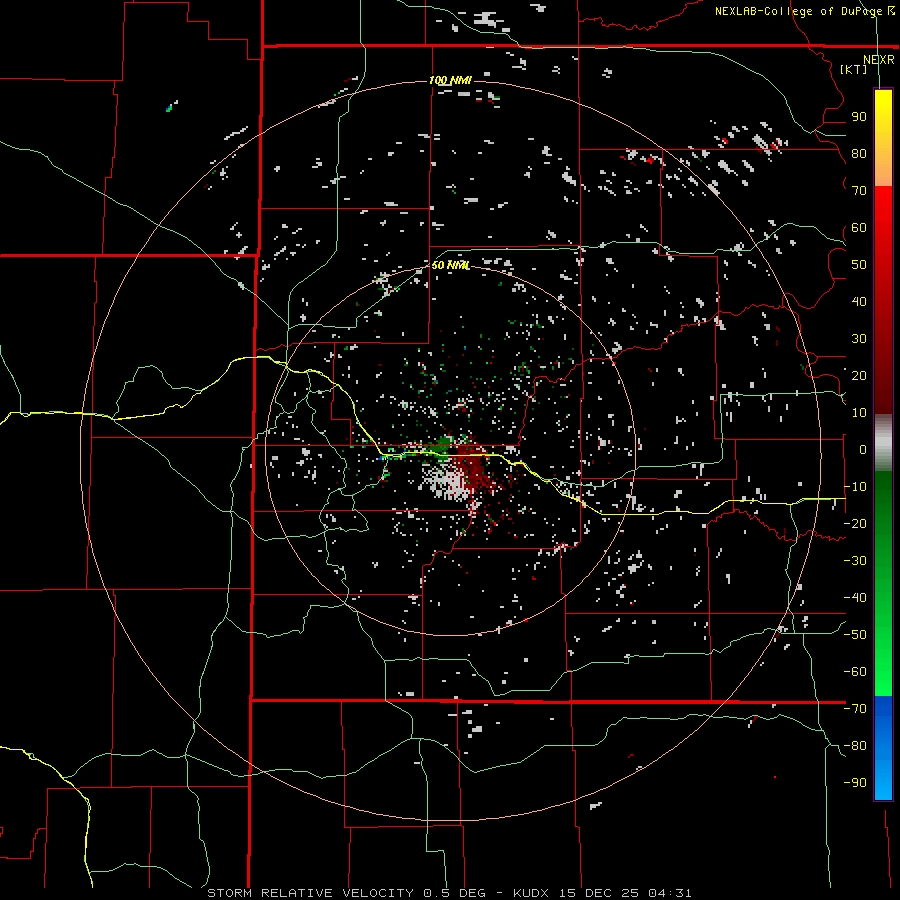This screenshot has height=900, width=900.
Task: Select the 50 NMI range ring label
Action: [x=451, y=265]
